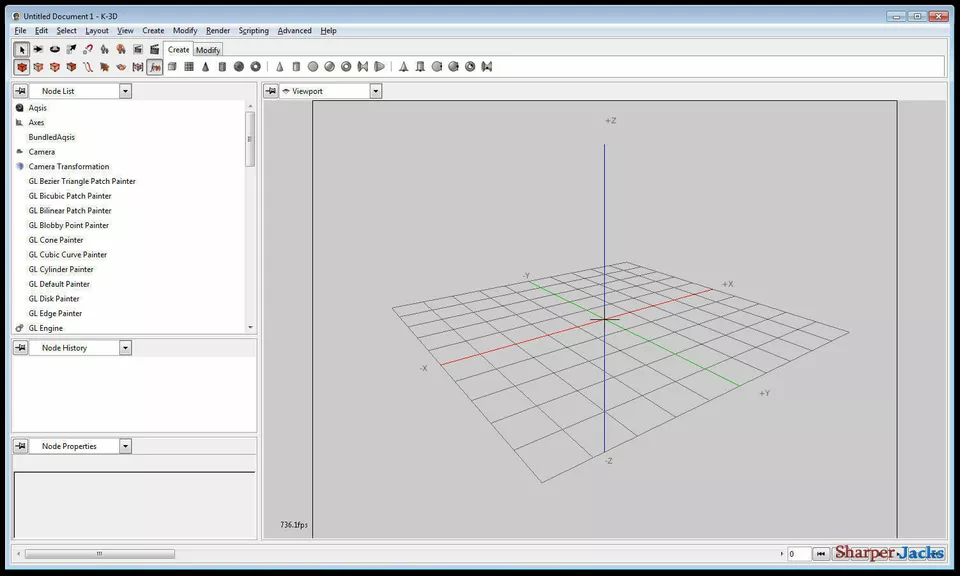Switch to the Modify tab
The height and width of the screenshot is (576, 960).
[x=208, y=49]
